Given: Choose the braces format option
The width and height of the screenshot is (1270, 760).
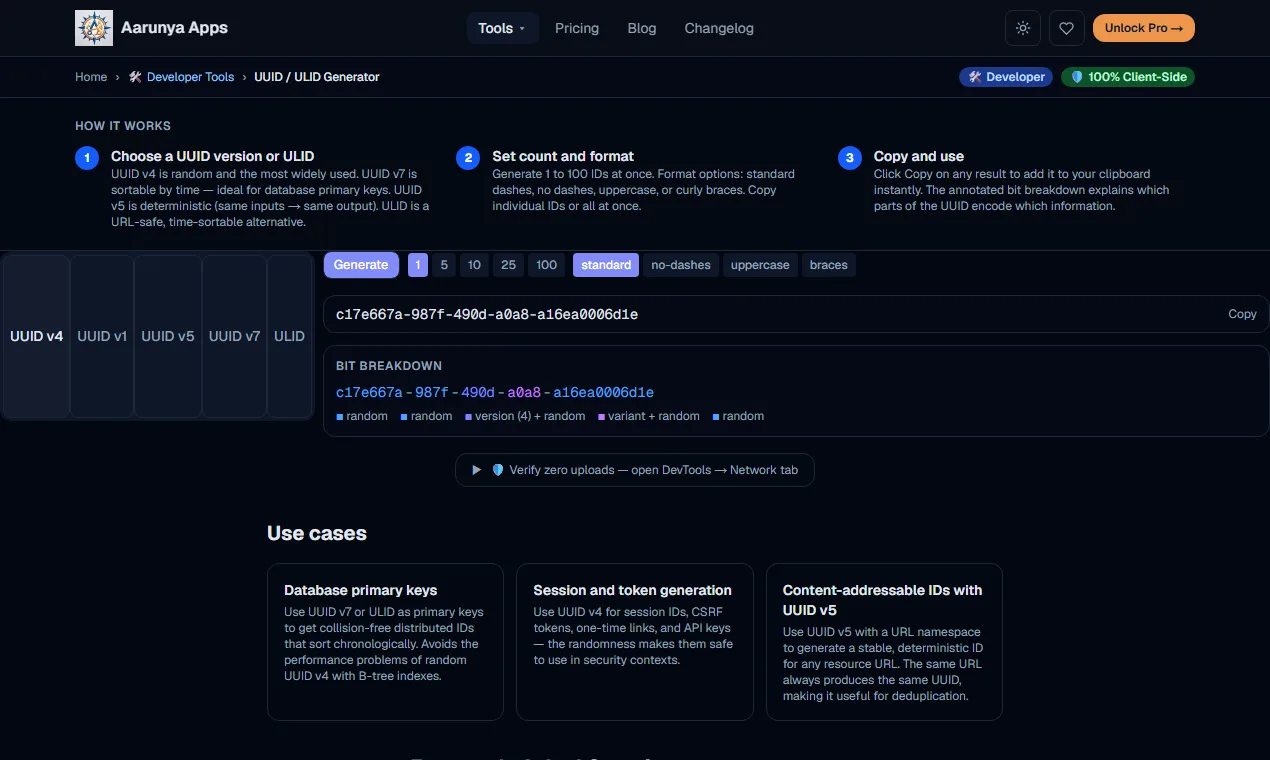Looking at the screenshot, I should click(829, 265).
